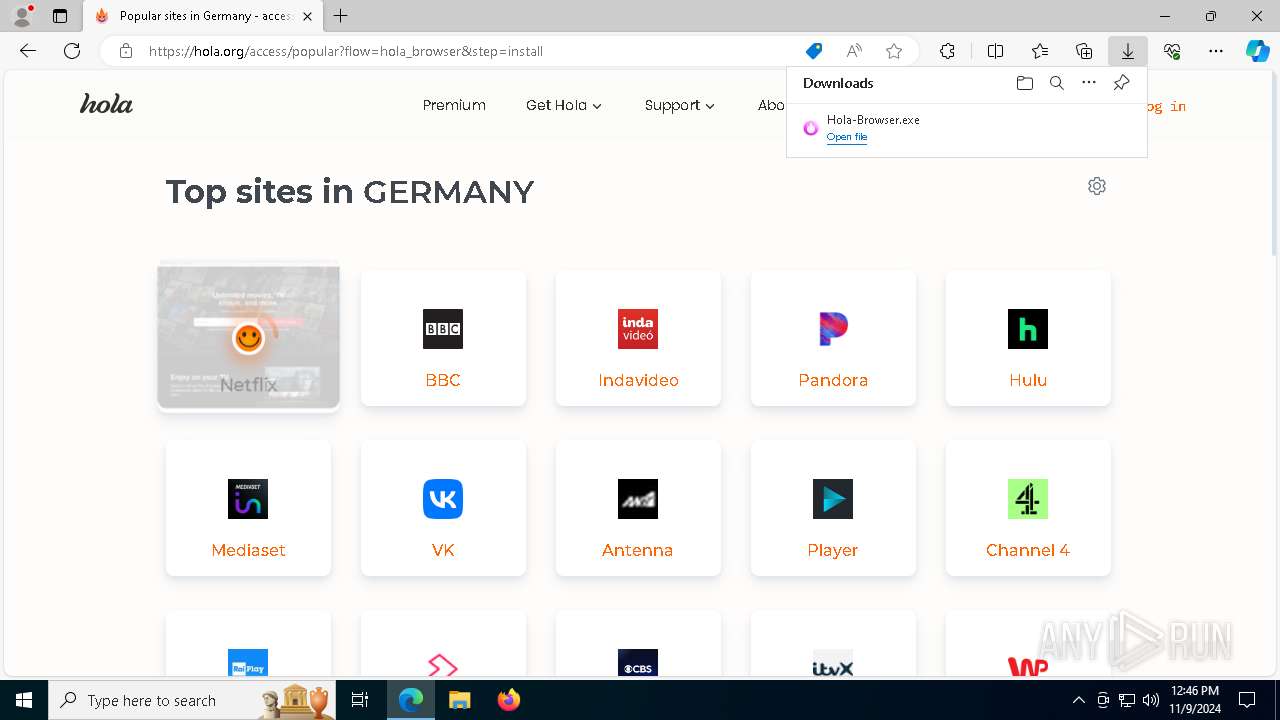
Task: Open the Player site tile
Action: point(833,508)
